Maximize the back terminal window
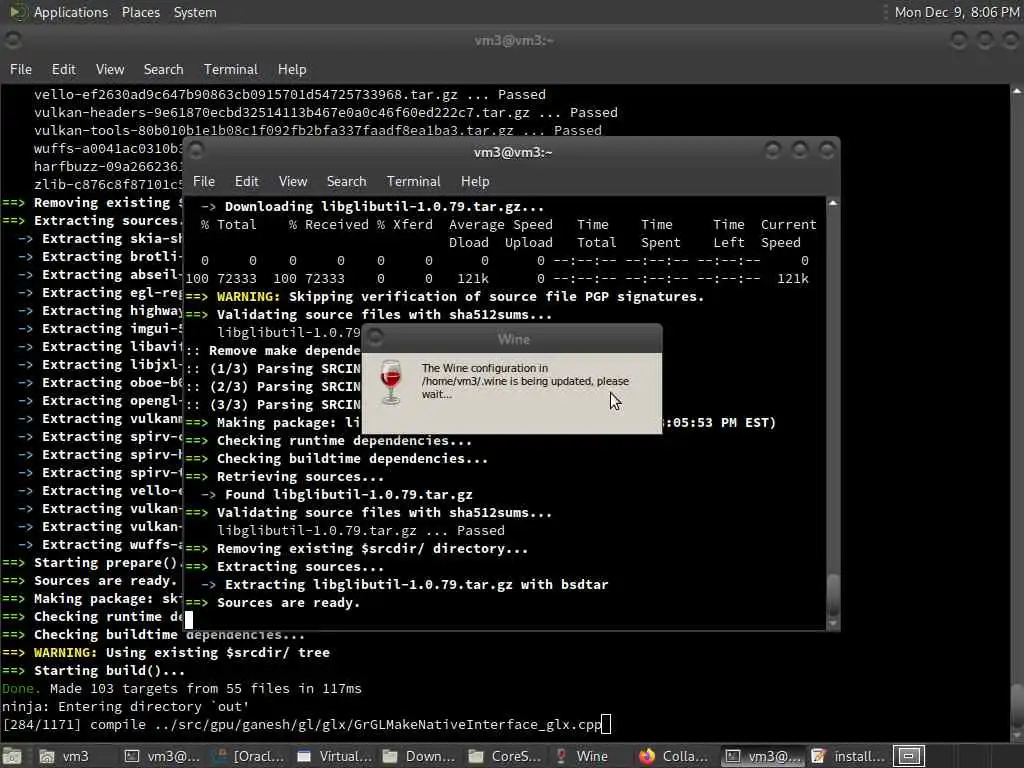The height and width of the screenshot is (768, 1024). click(985, 40)
